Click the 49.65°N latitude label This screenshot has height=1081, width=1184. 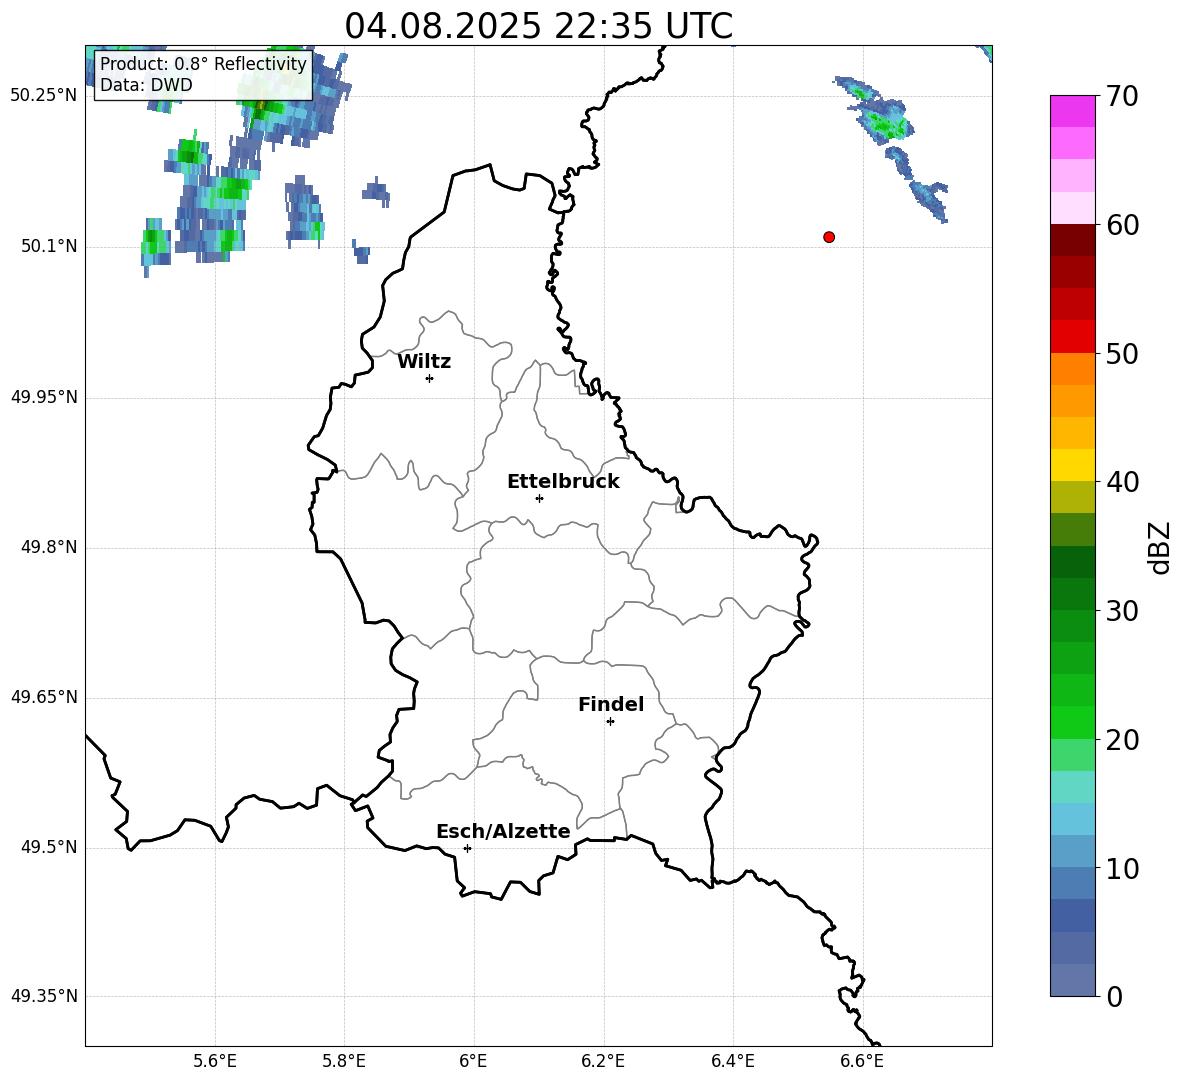coord(44,696)
